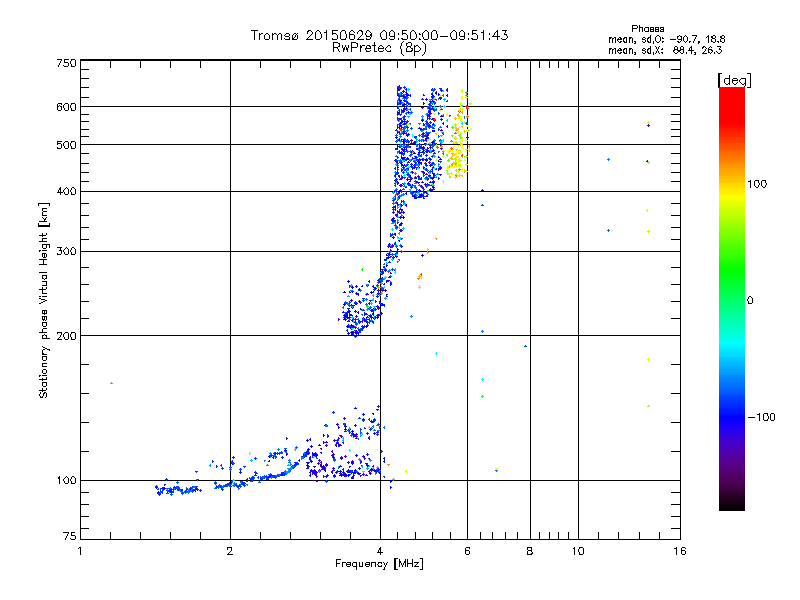The width and height of the screenshot is (800, 600).
Task: Click the y-axis tick label '300'
Action: [x=67, y=251]
